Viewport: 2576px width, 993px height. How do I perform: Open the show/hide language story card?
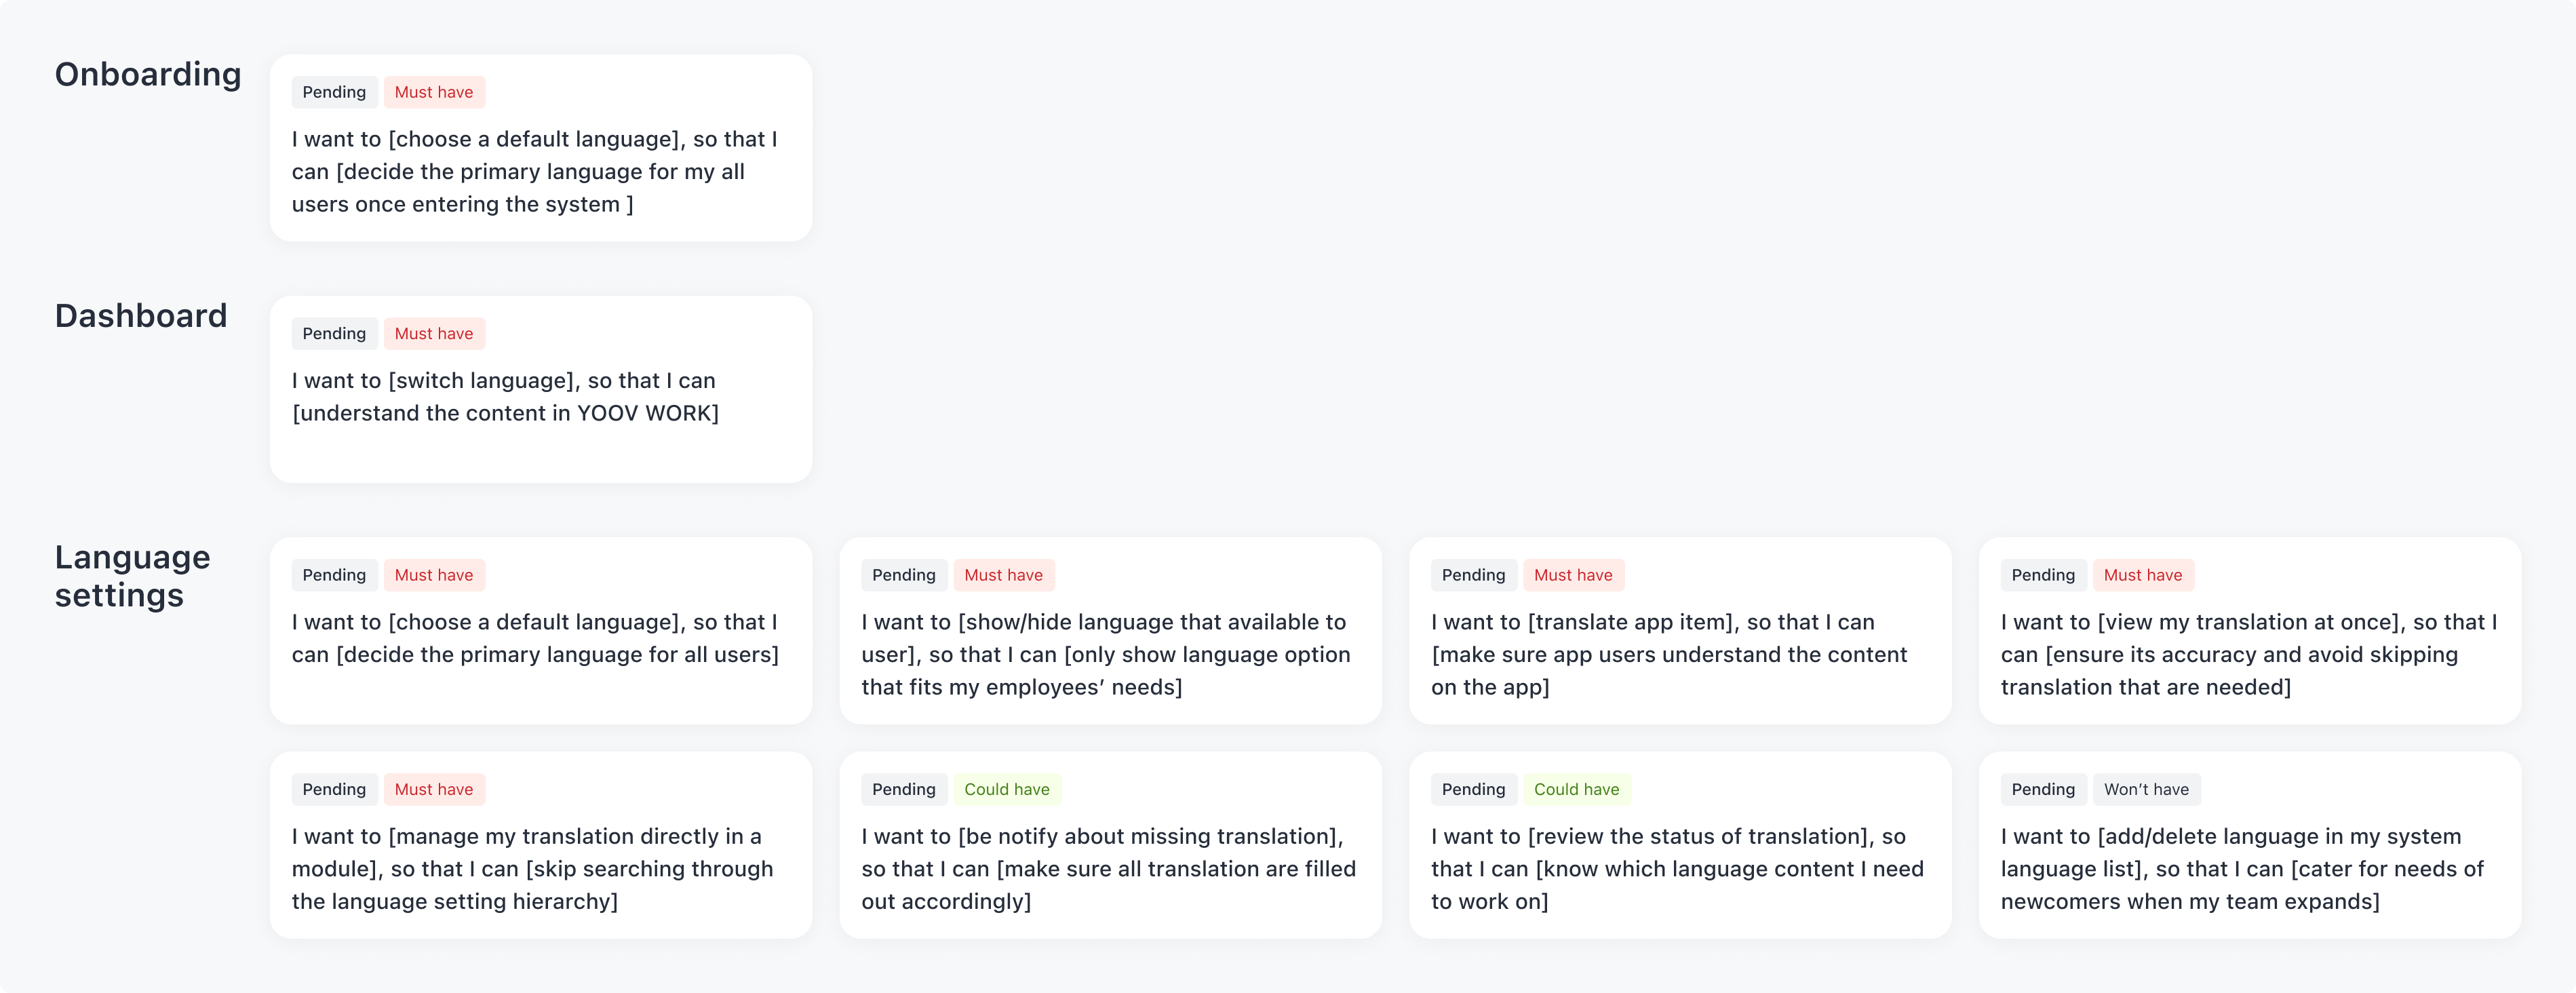1110,631
